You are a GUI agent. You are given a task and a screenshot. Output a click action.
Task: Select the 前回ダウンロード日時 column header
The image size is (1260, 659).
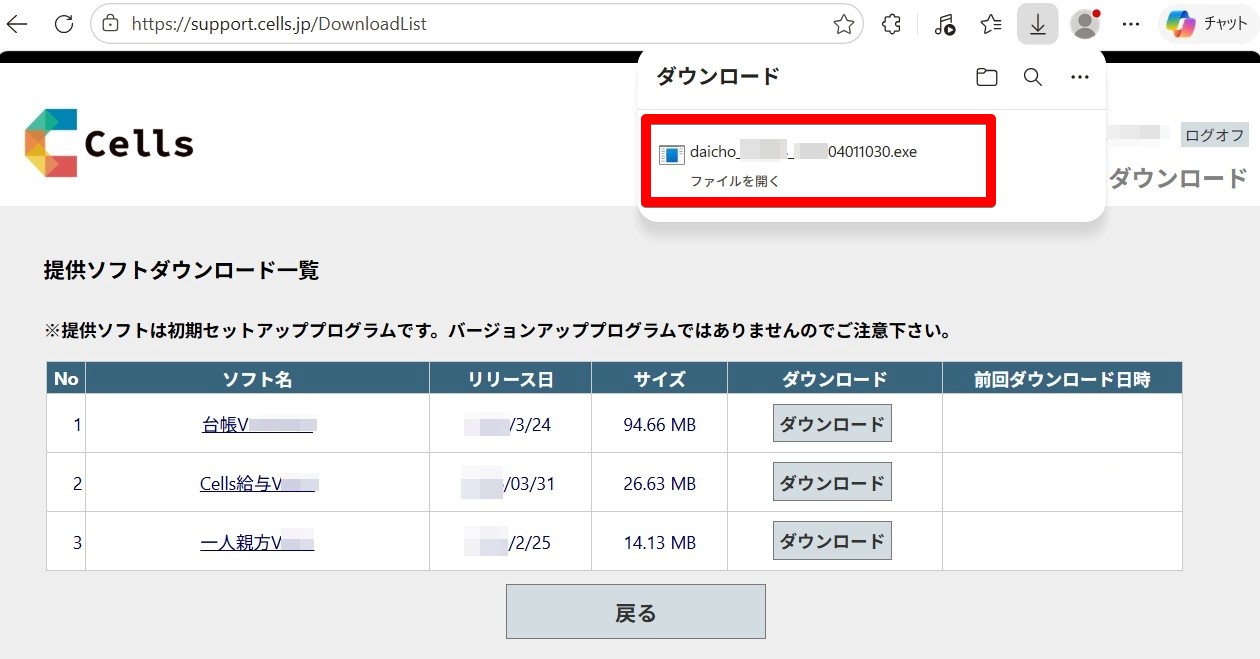(x=1063, y=379)
